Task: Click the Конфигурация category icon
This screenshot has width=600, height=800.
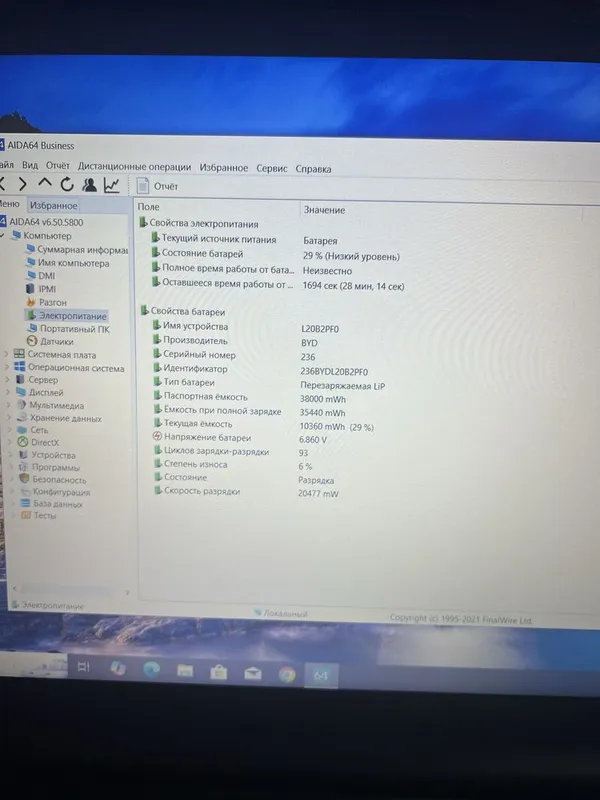Action: coord(24,491)
